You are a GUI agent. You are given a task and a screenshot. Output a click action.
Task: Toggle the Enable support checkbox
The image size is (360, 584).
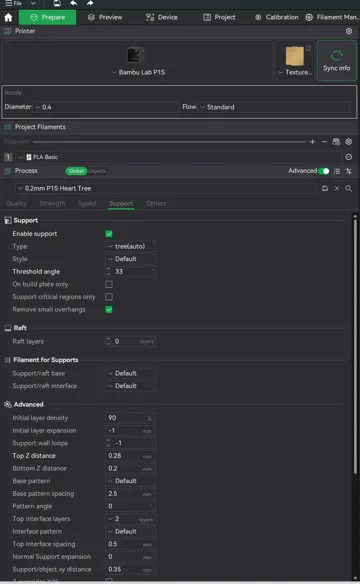109,234
